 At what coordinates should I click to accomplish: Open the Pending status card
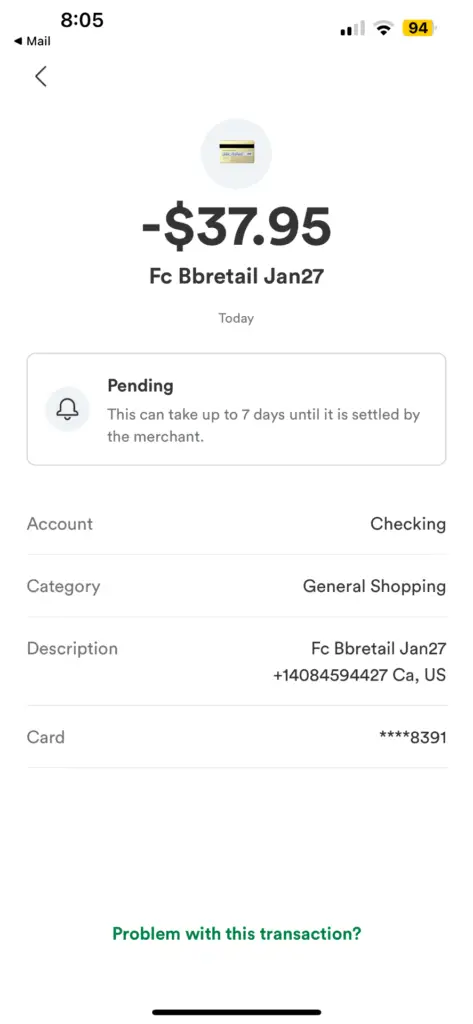236,409
